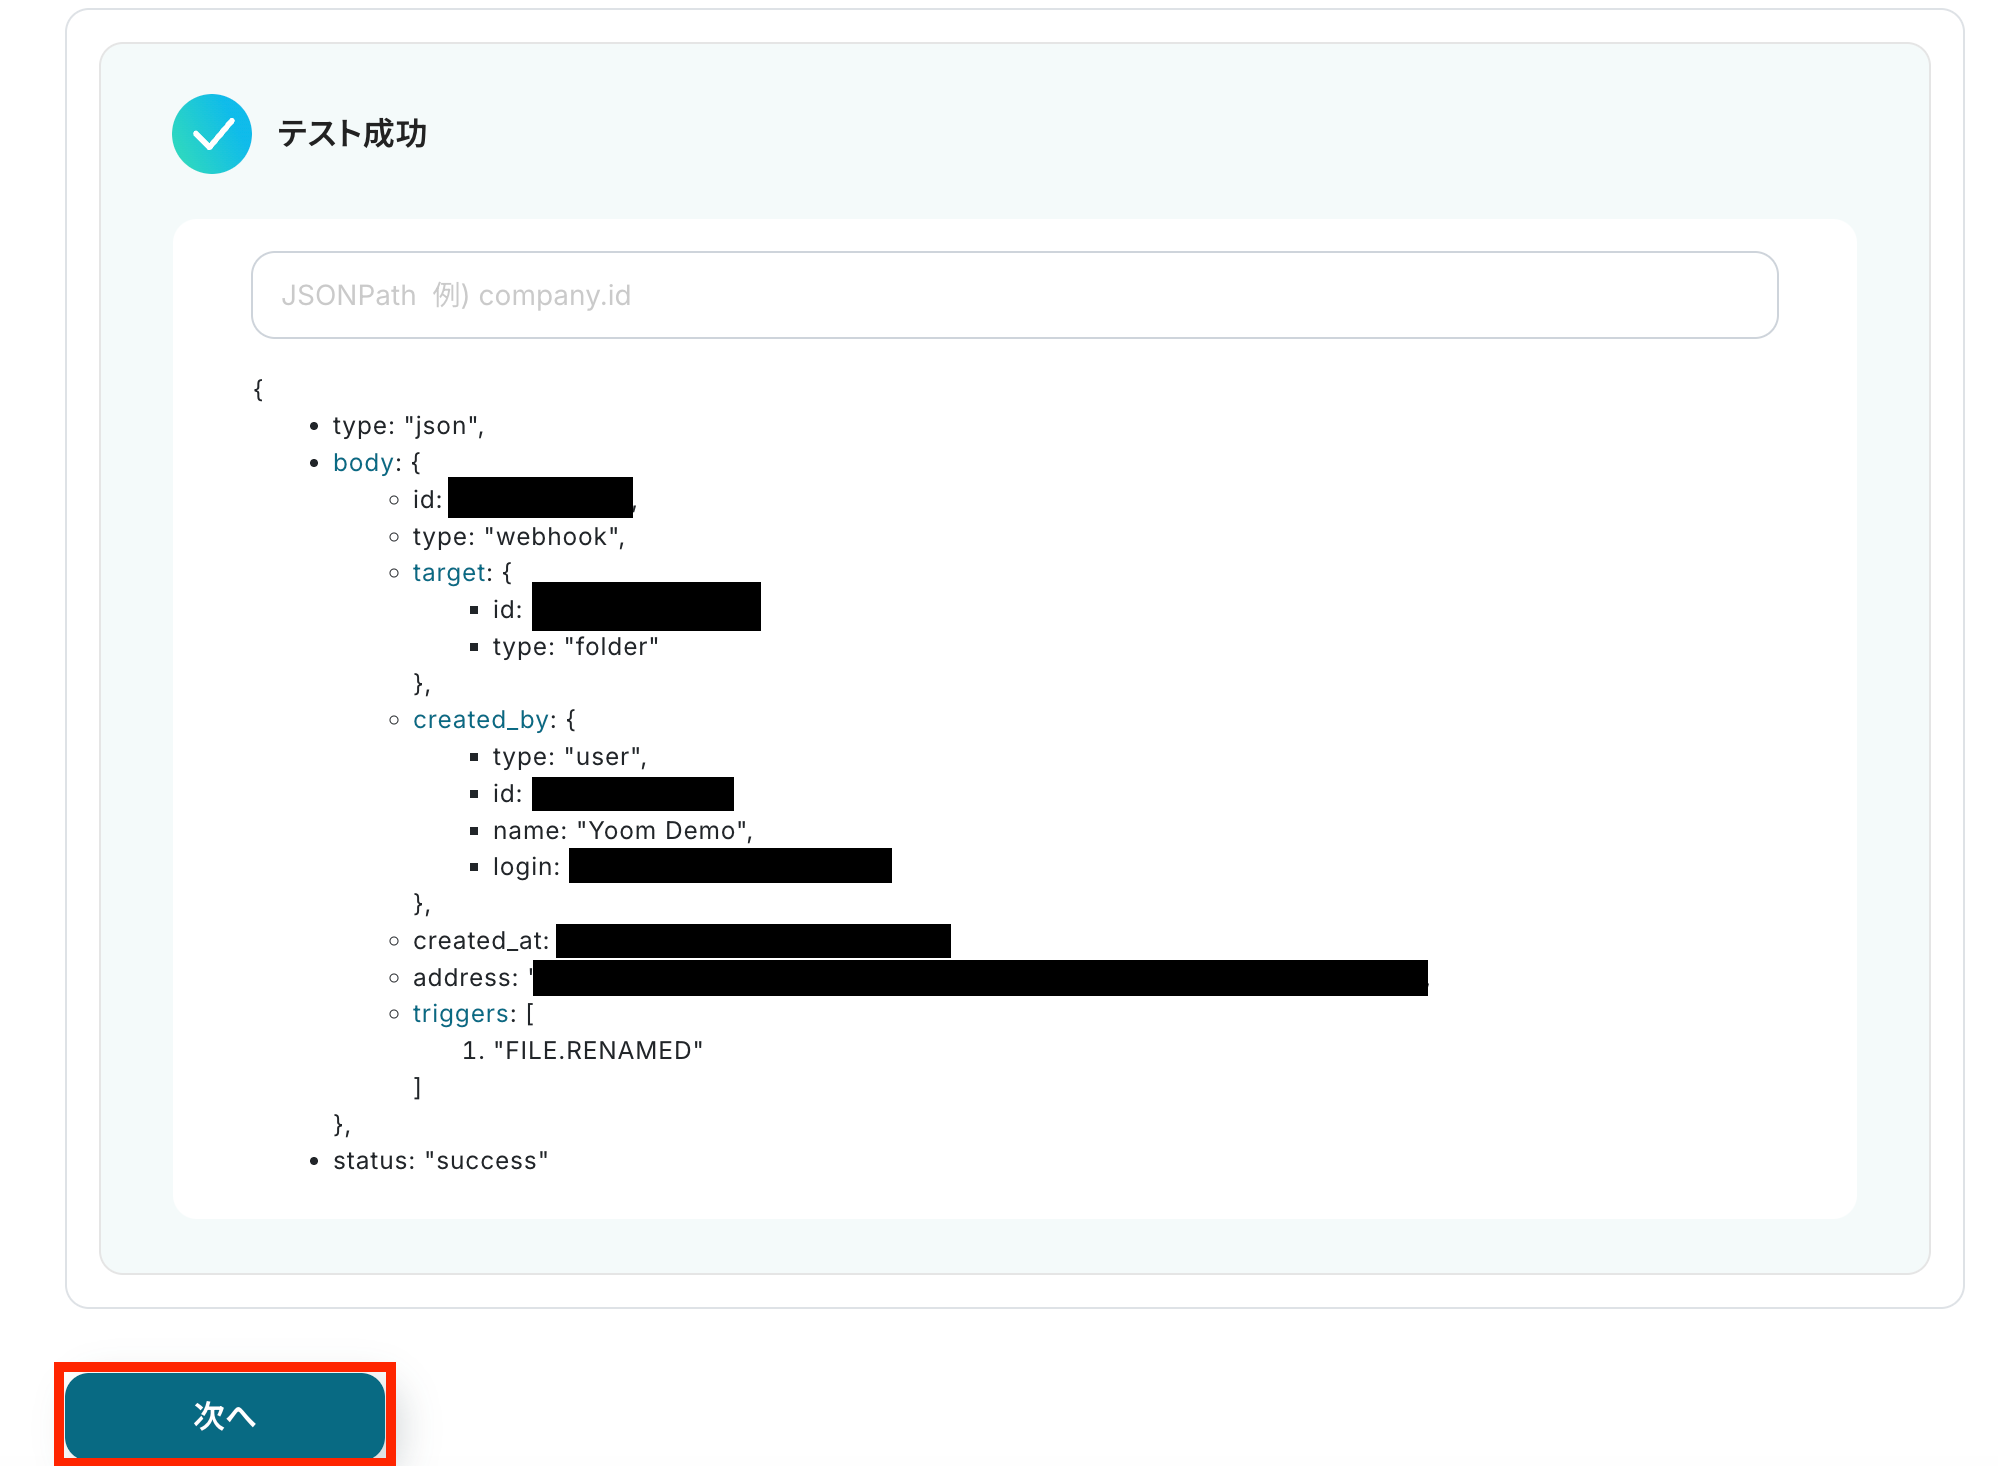The width and height of the screenshot is (1998, 1466).
Task: Click the status "success" line
Action: 440,1161
